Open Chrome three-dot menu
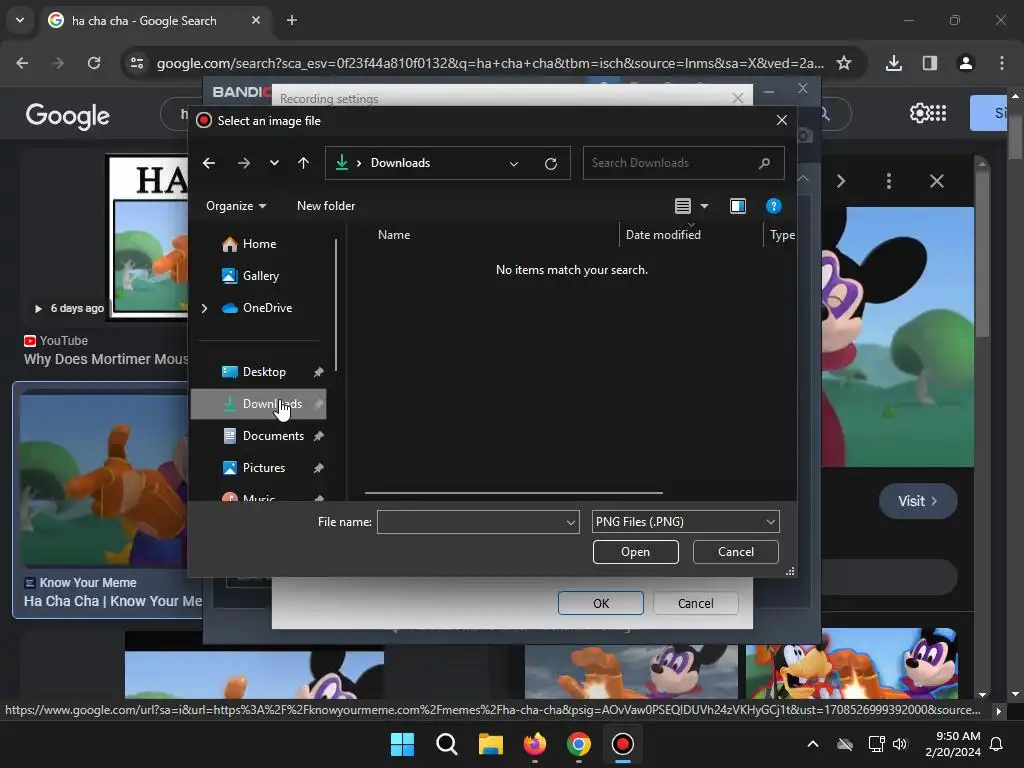Screen dimensions: 1024x768 [1002, 63]
